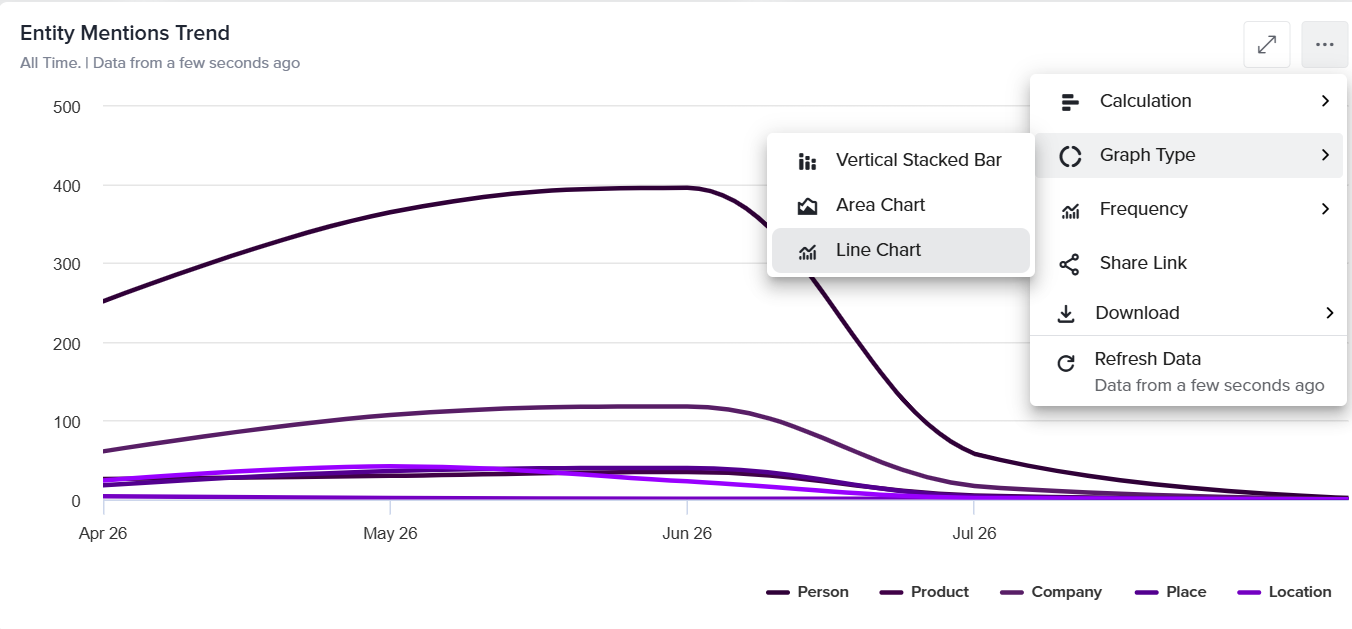
Task: Toggle the Location series in legend
Action: [x=1284, y=592]
